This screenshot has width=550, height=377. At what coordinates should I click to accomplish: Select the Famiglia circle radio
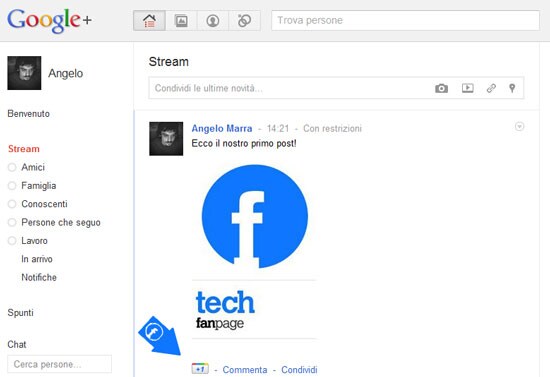(12, 186)
